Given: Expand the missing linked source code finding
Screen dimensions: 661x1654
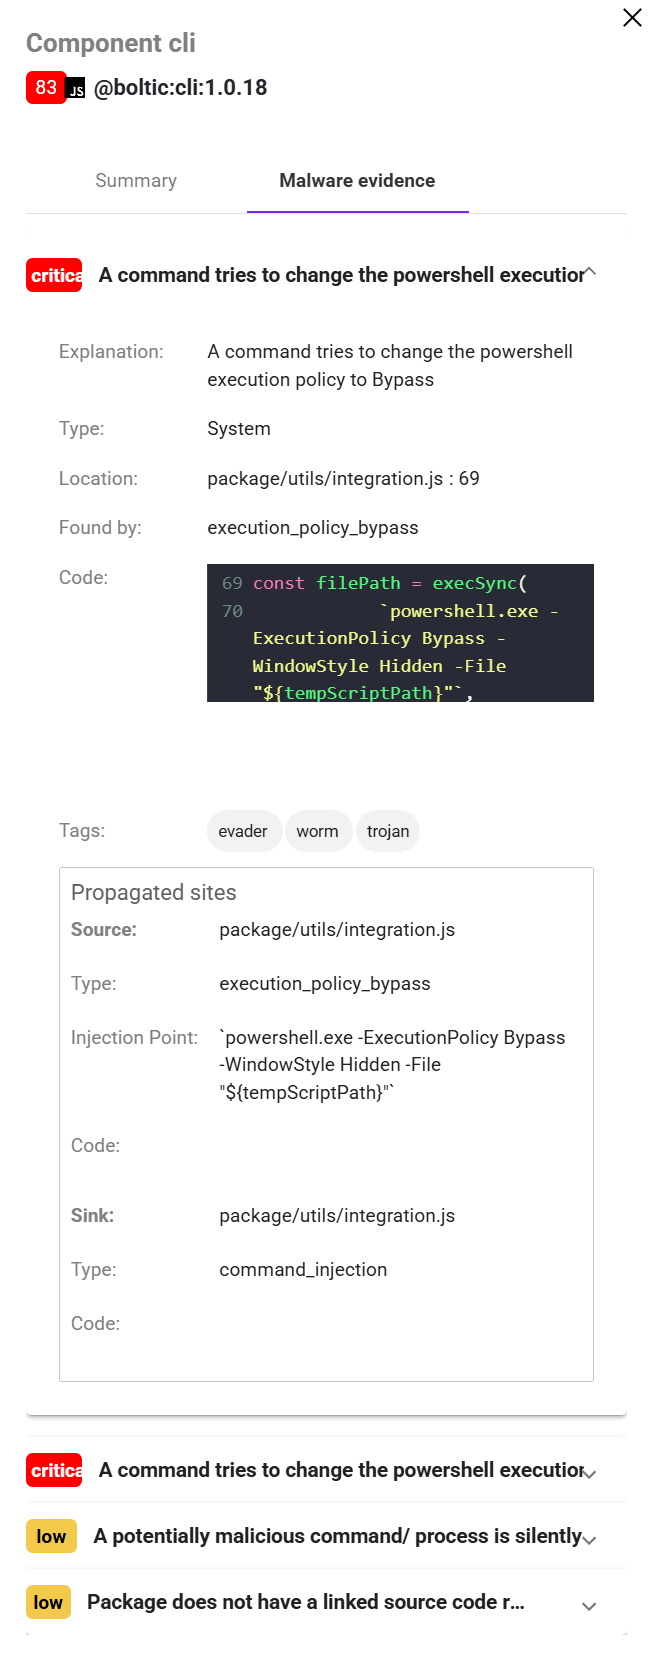Looking at the screenshot, I should coord(589,1606).
